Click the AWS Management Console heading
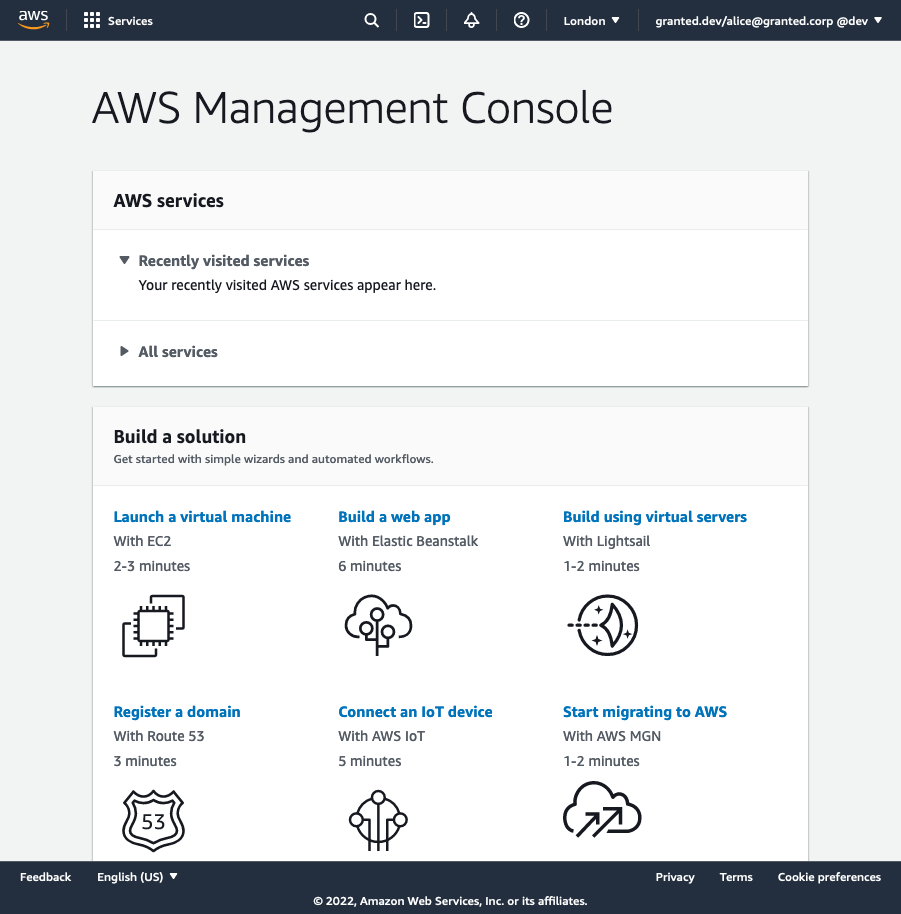The width and height of the screenshot is (901, 914). (353, 108)
